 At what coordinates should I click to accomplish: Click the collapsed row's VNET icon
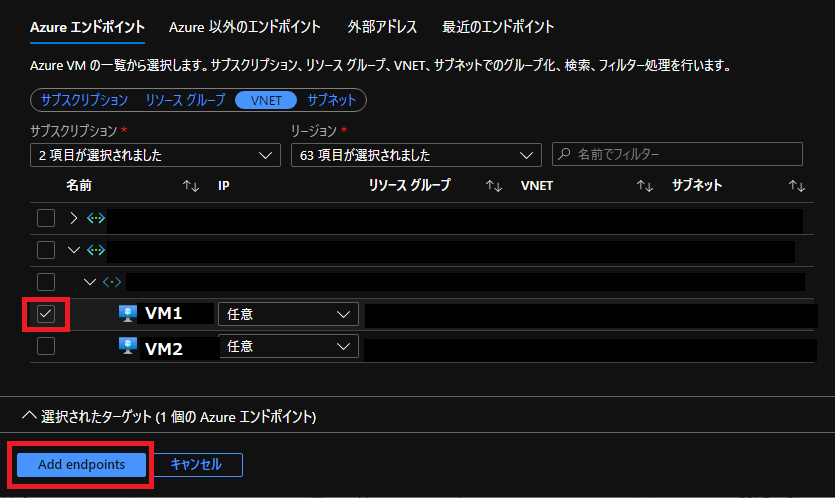pyautogui.click(x=96, y=218)
